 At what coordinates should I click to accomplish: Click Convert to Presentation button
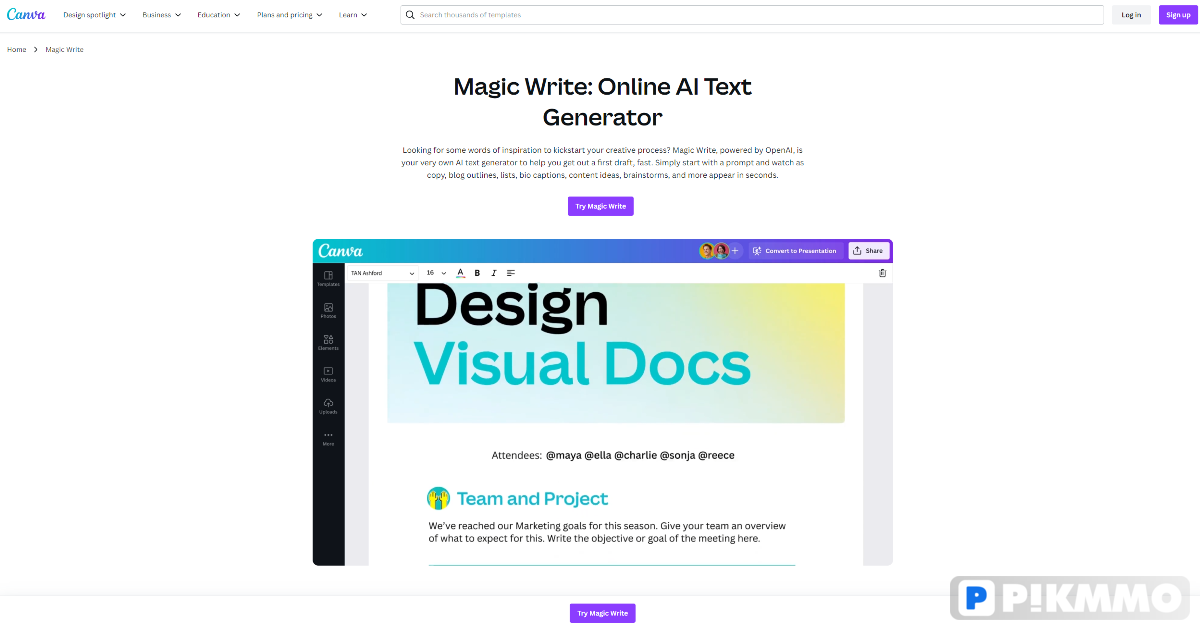(x=795, y=251)
